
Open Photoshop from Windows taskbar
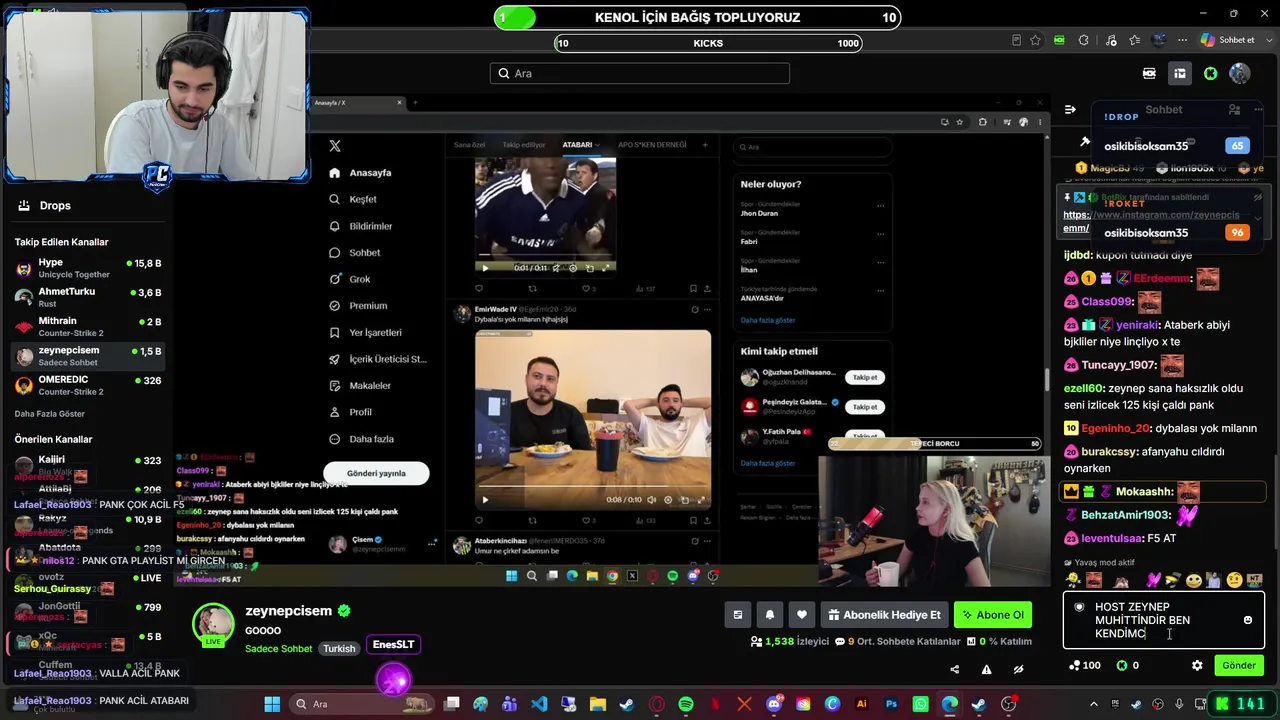(891, 704)
